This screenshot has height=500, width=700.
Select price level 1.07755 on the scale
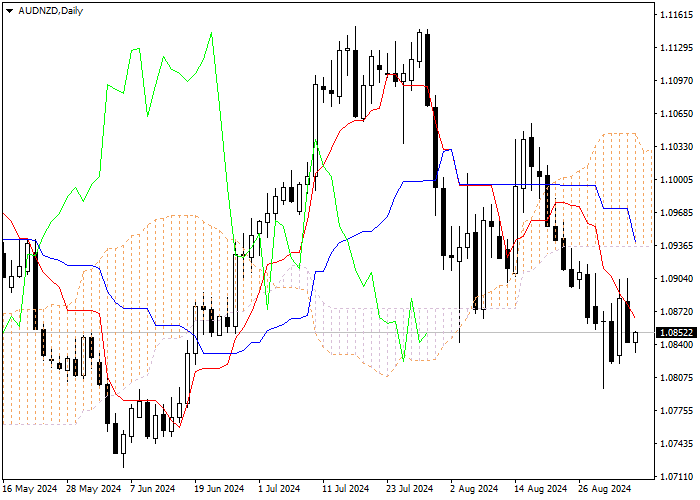pos(676,411)
